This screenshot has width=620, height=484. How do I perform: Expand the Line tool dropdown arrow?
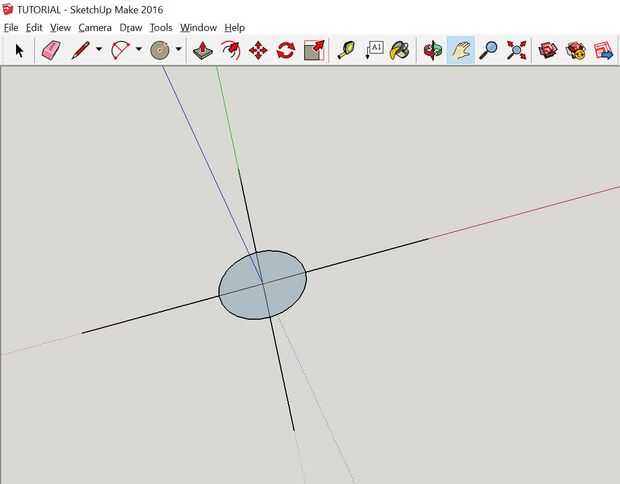tap(99, 49)
